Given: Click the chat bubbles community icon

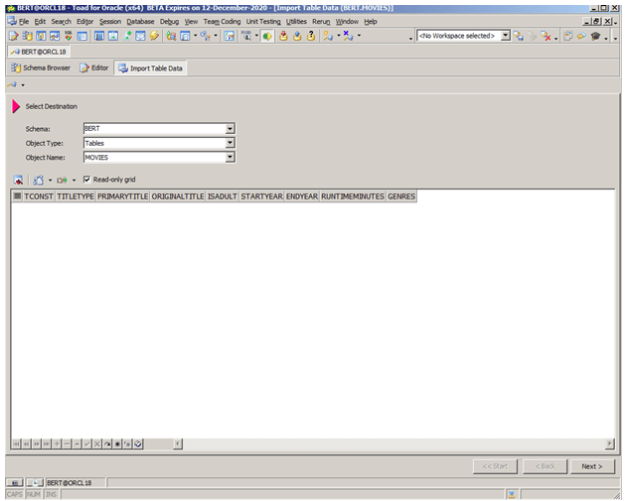Looking at the screenshot, I should coord(582,36).
